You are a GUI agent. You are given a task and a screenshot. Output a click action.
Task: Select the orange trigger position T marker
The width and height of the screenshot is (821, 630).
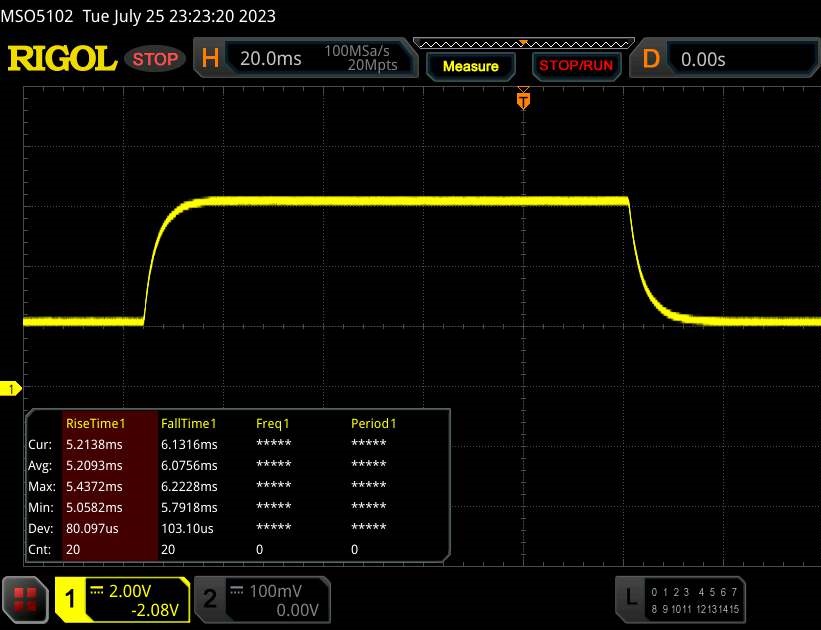point(523,100)
